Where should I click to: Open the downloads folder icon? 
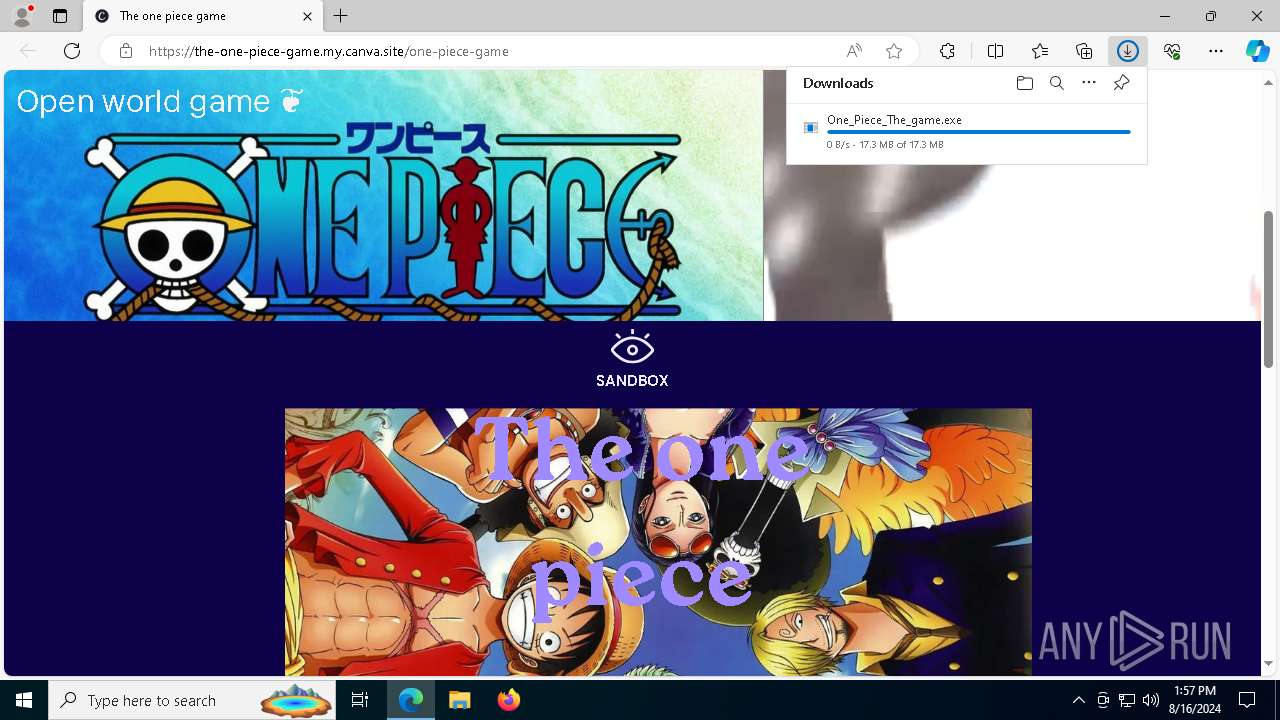tap(1024, 83)
